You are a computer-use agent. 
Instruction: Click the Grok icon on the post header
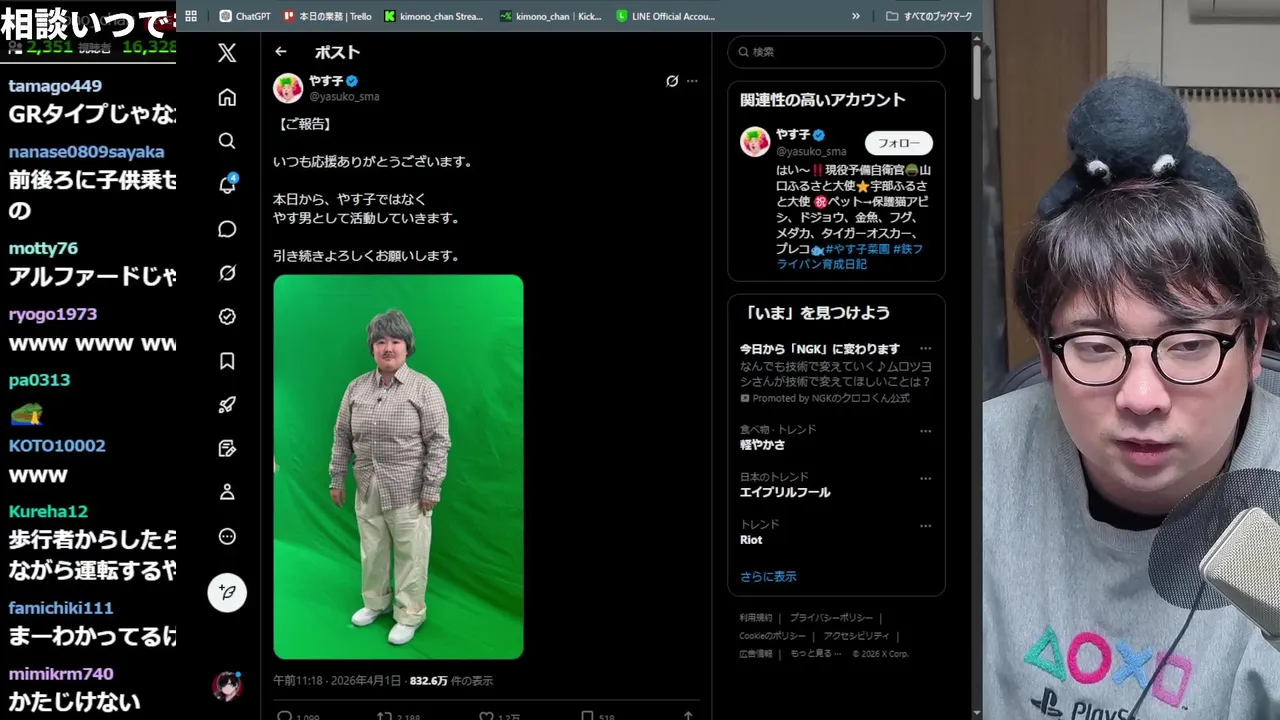[672, 81]
